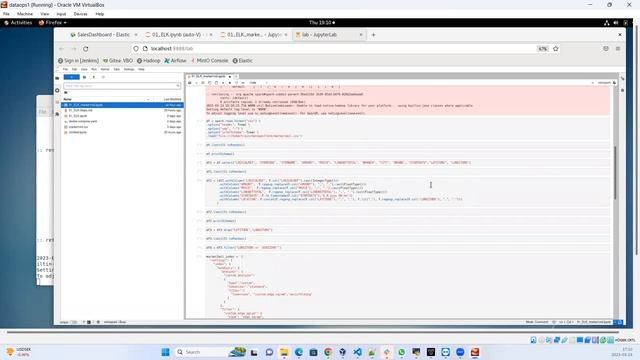Open the JupyterLab File menu
Image resolution: width=640 pixels, height=360 pixels.
pos(65,69)
